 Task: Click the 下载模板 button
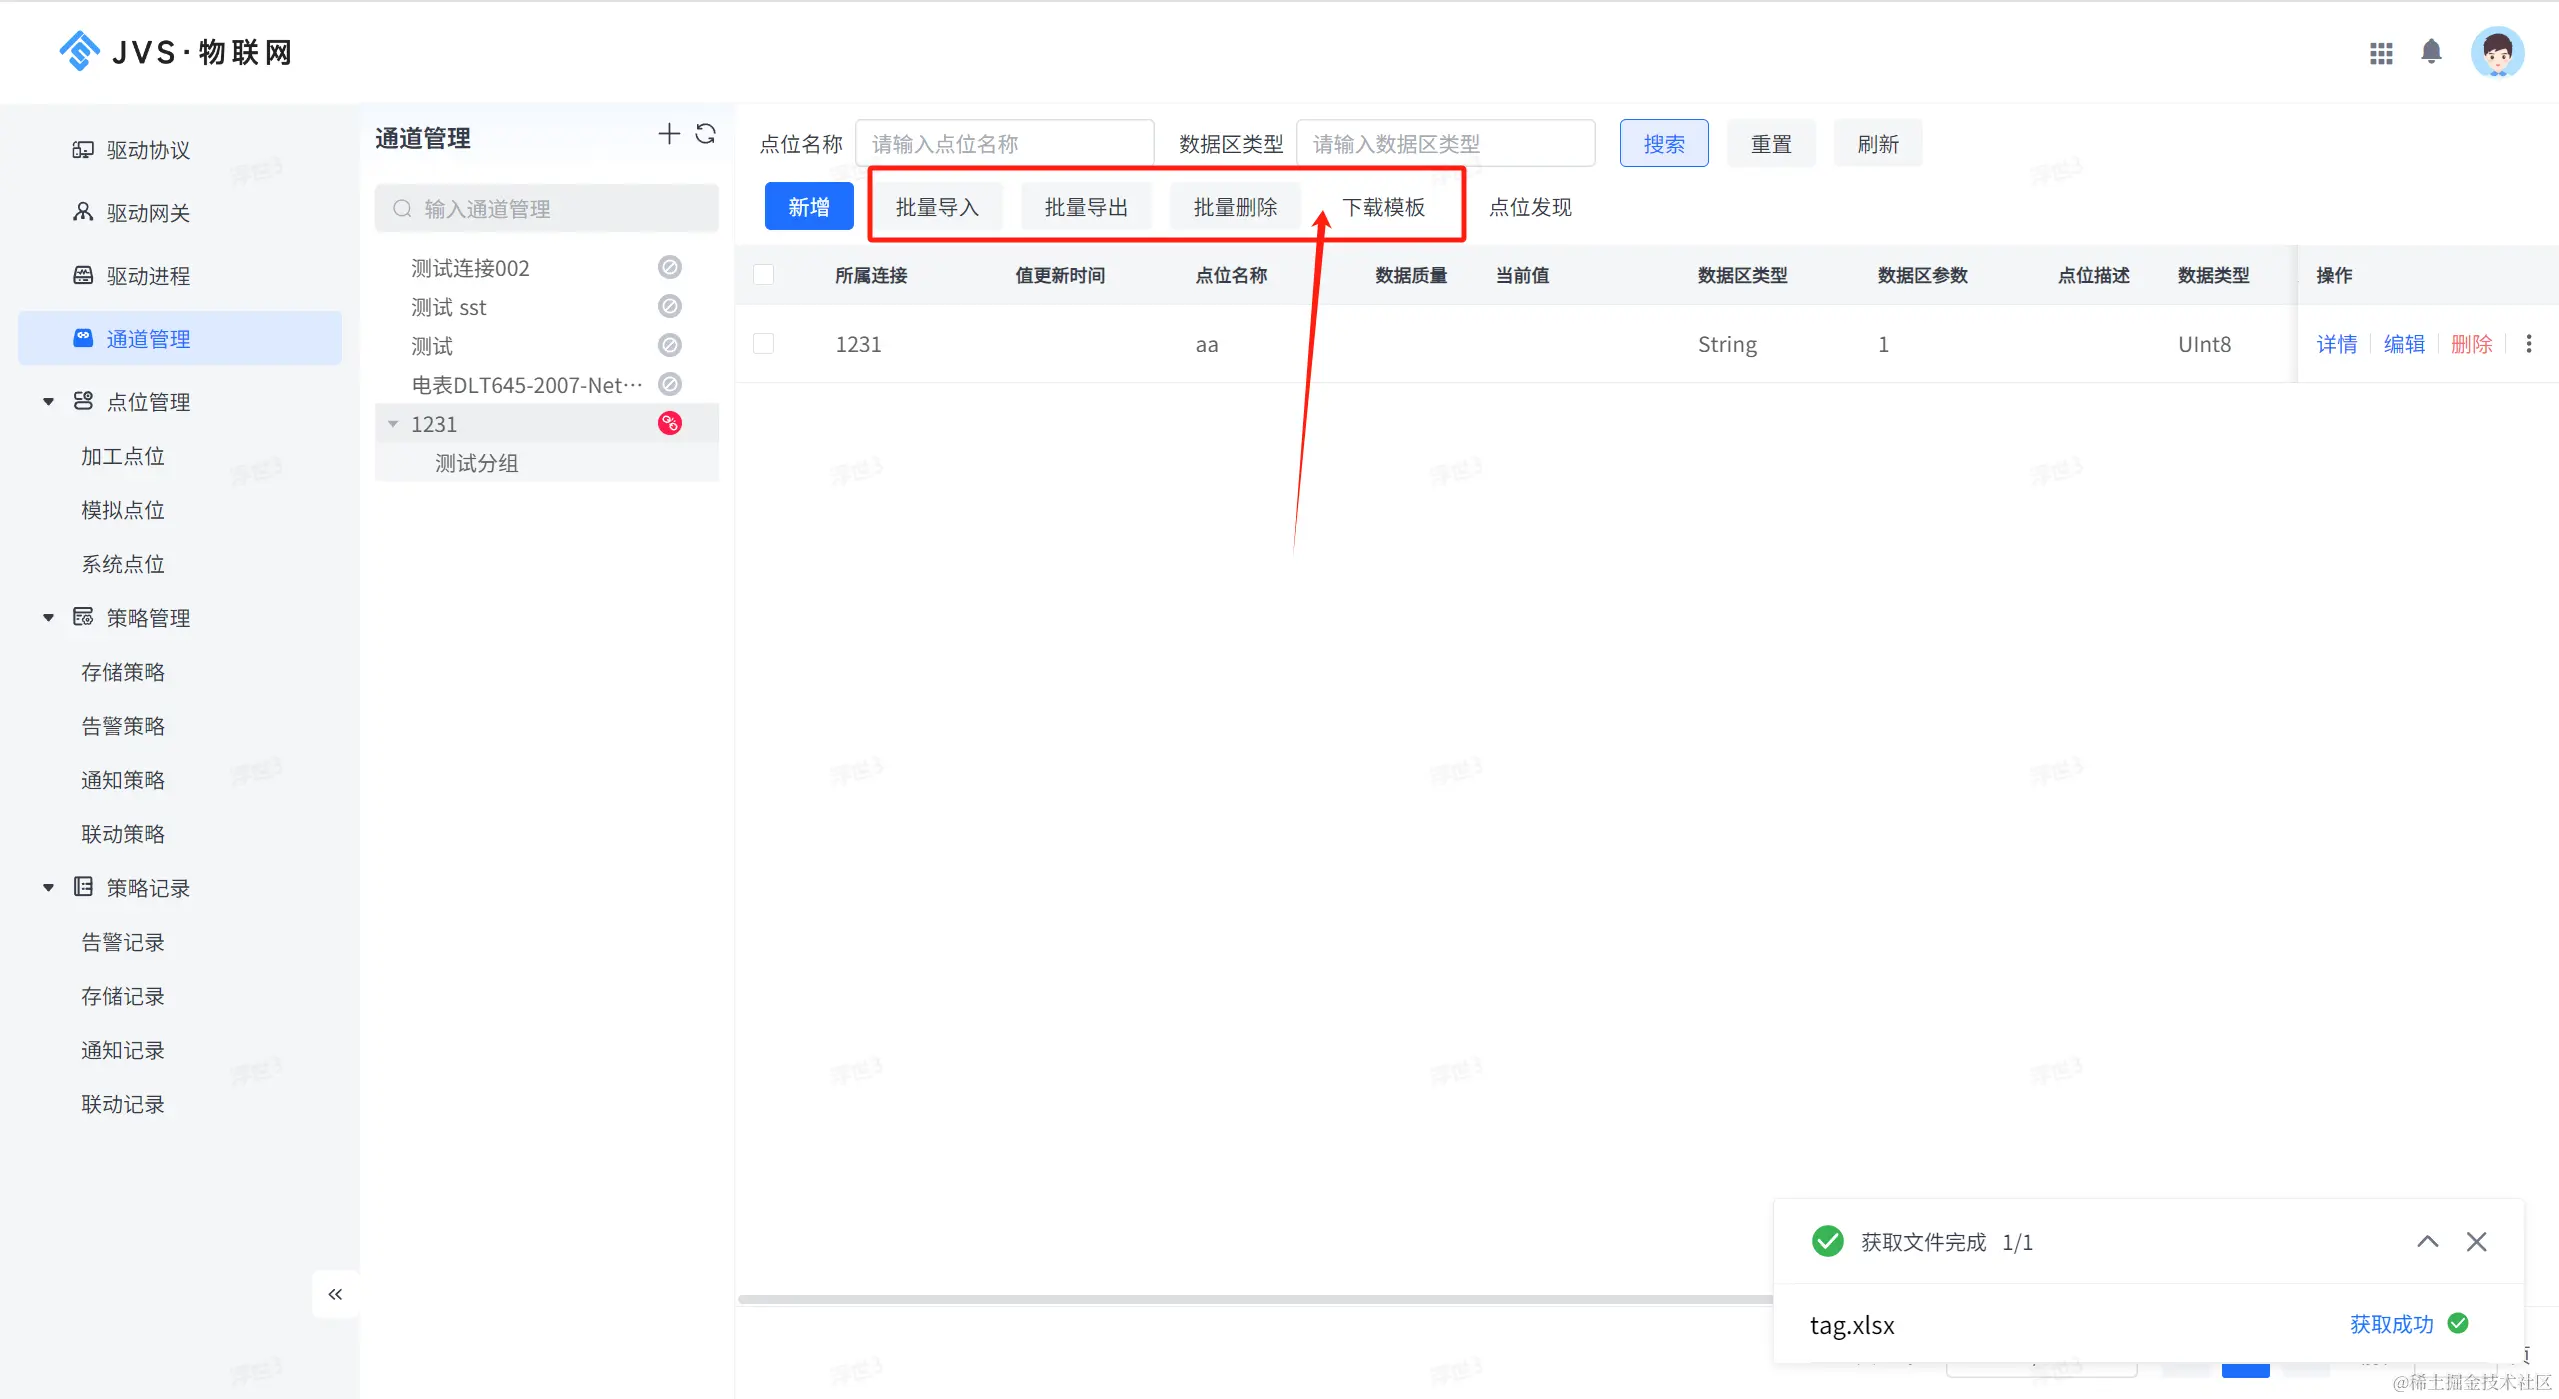click(1383, 207)
